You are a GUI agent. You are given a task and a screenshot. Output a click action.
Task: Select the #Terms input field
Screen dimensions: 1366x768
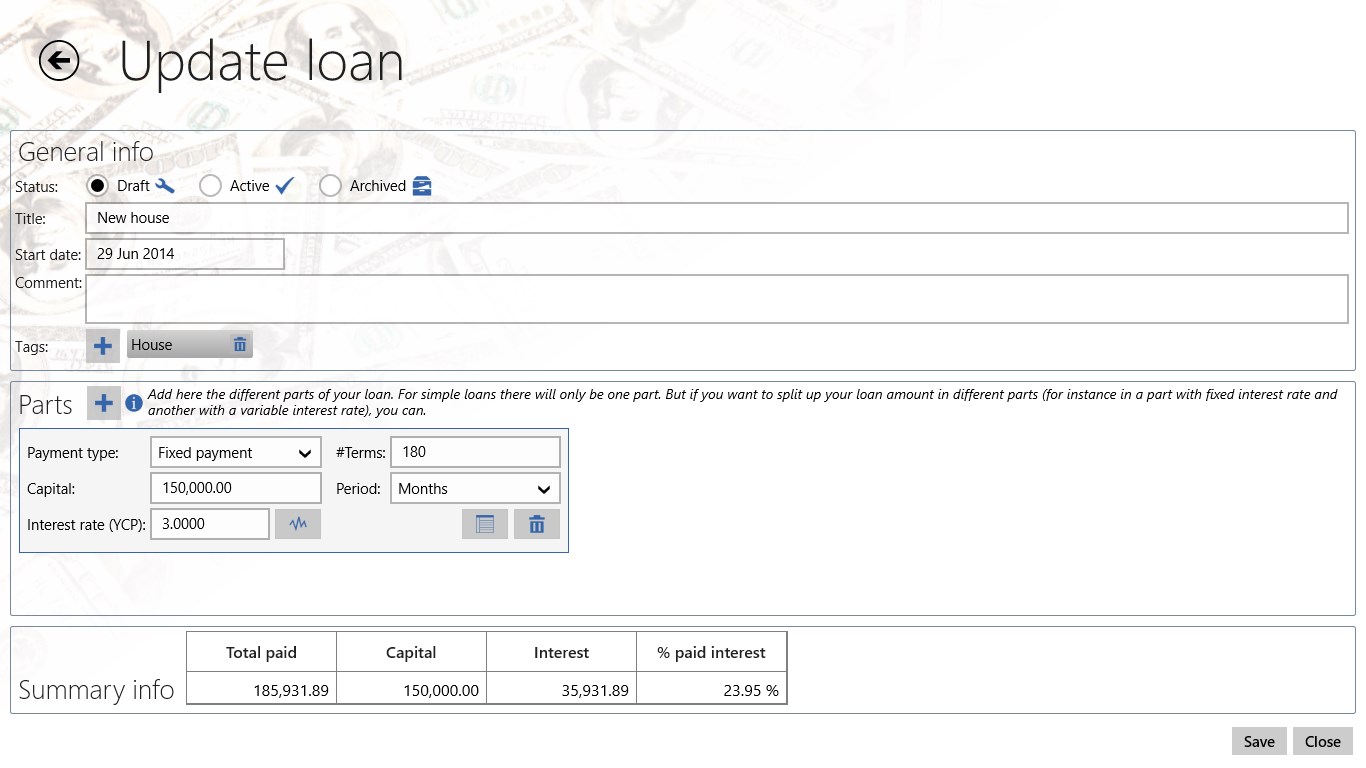[475, 452]
